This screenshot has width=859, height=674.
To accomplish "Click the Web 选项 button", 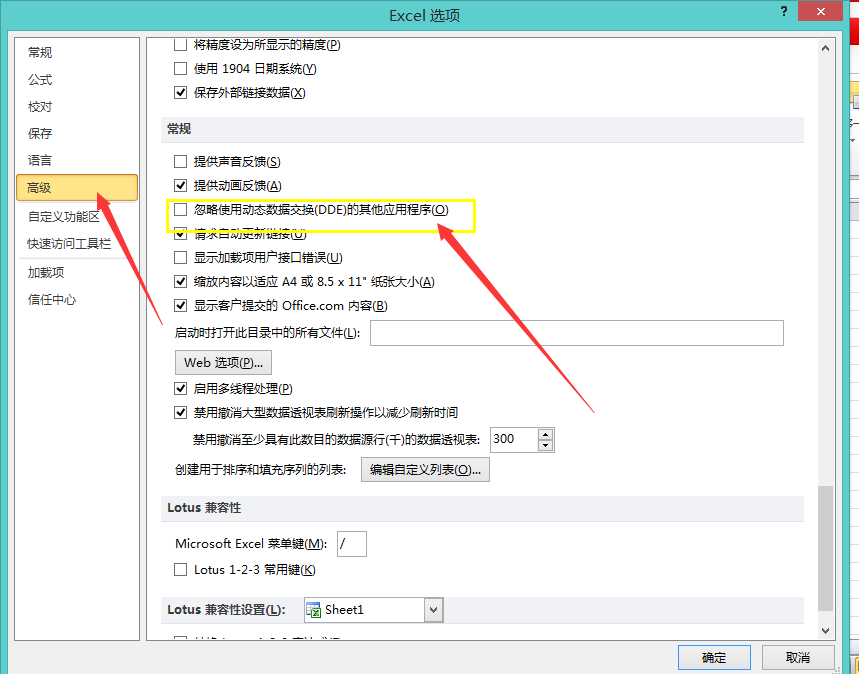I will (223, 362).
